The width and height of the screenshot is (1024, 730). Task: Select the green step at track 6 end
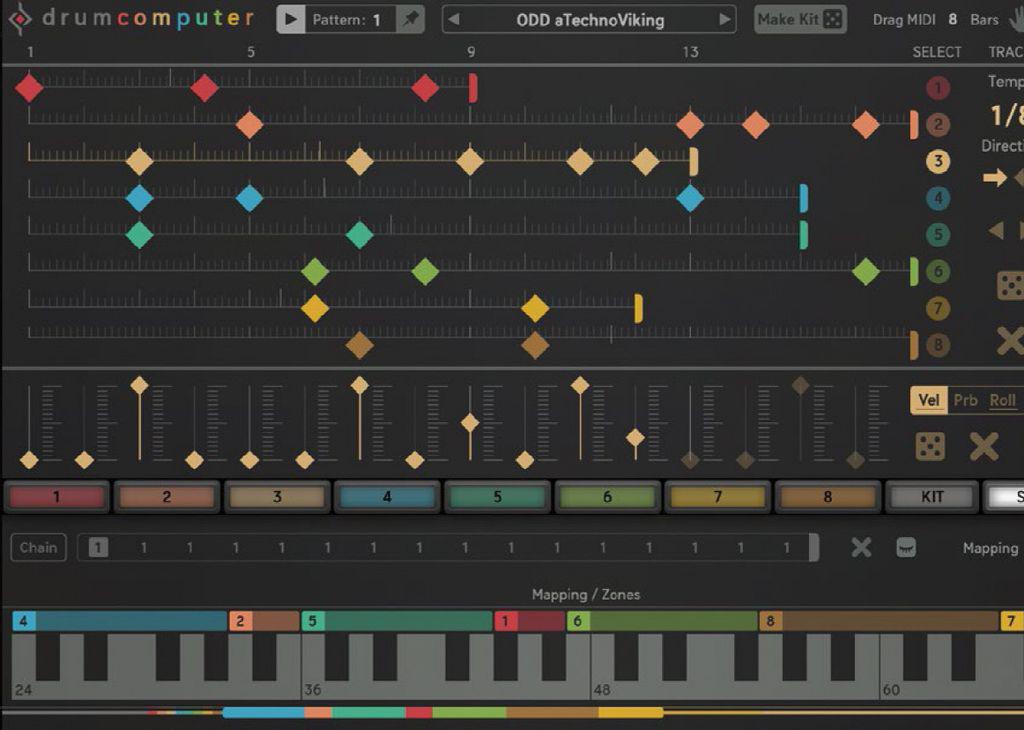[x=866, y=271]
